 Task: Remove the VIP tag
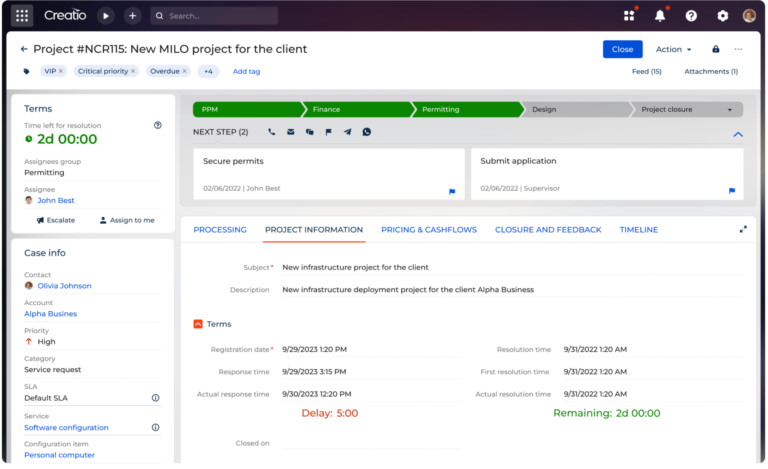(61, 71)
